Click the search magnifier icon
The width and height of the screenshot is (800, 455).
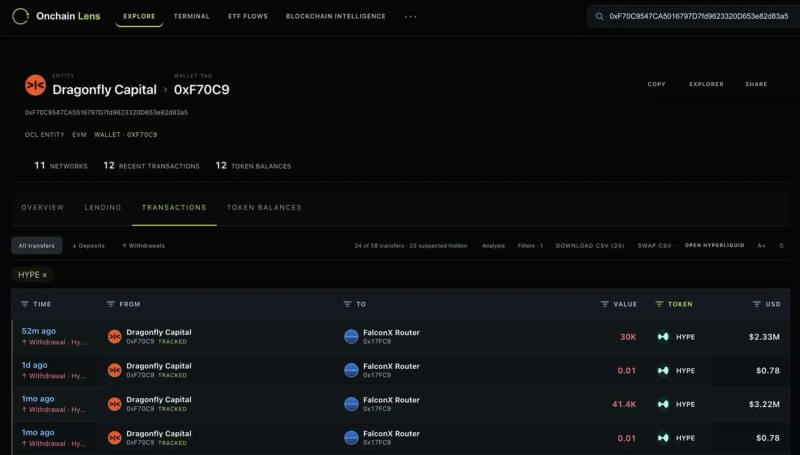click(599, 16)
